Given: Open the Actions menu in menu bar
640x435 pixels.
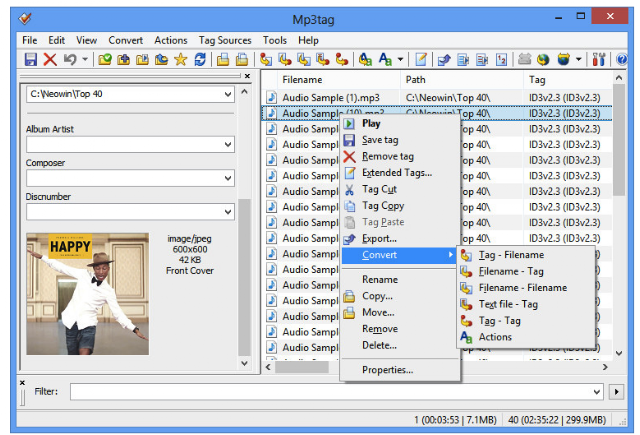Looking at the screenshot, I should pyautogui.click(x=171, y=40).
